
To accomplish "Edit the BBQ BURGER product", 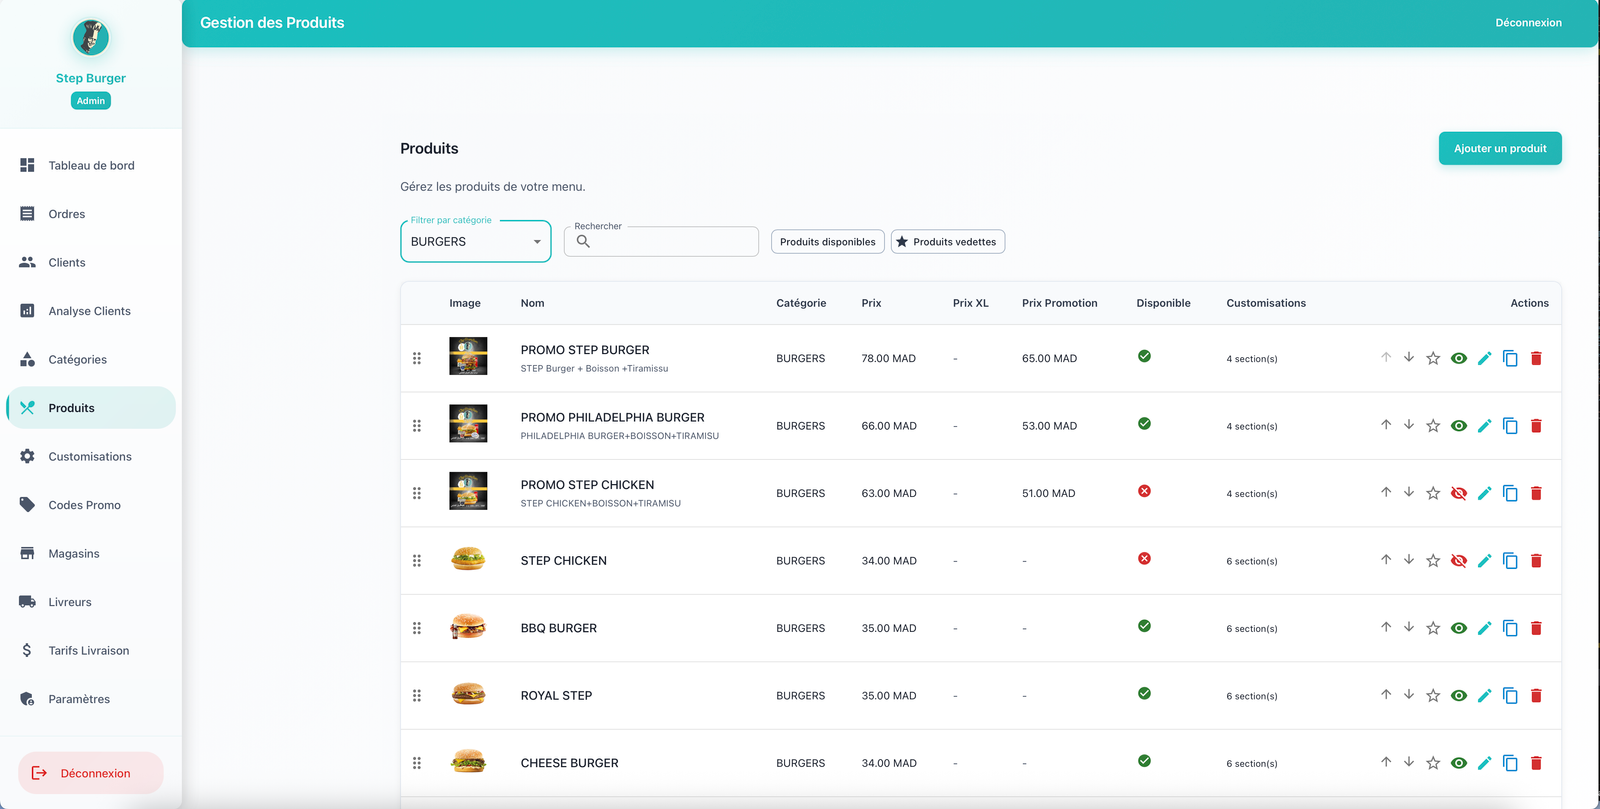I will tap(1484, 628).
